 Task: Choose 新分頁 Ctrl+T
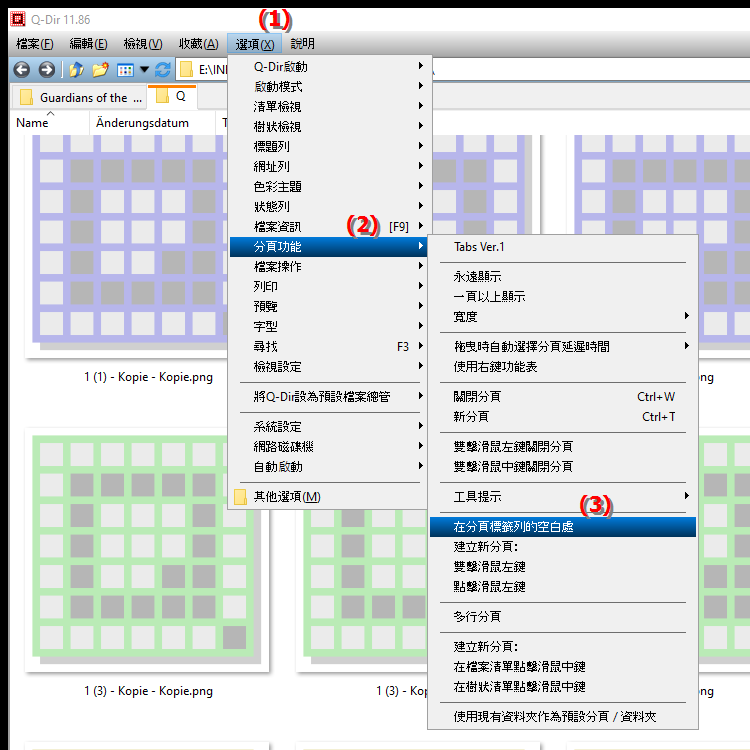[x=563, y=417]
